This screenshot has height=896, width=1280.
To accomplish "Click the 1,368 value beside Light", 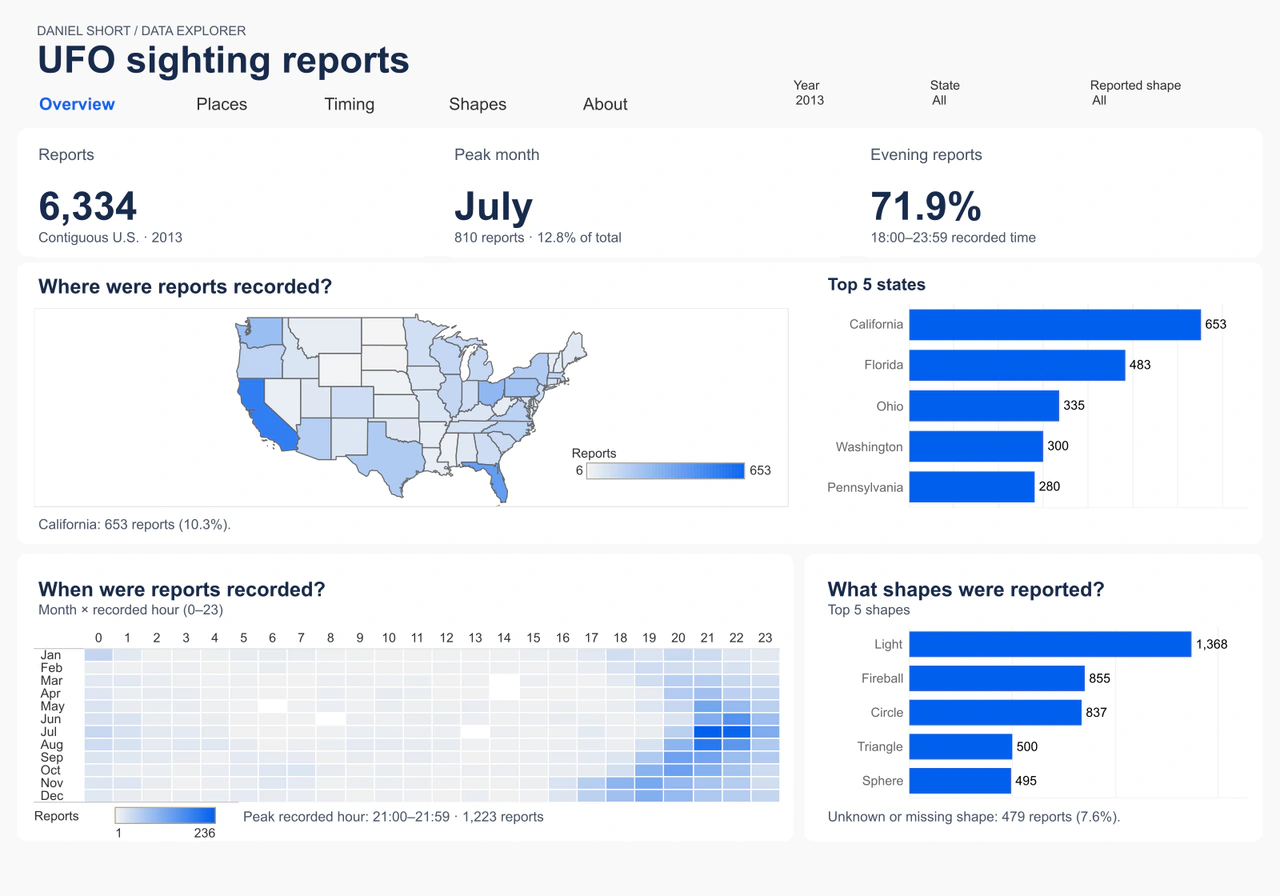I will click(x=1212, y=644).
